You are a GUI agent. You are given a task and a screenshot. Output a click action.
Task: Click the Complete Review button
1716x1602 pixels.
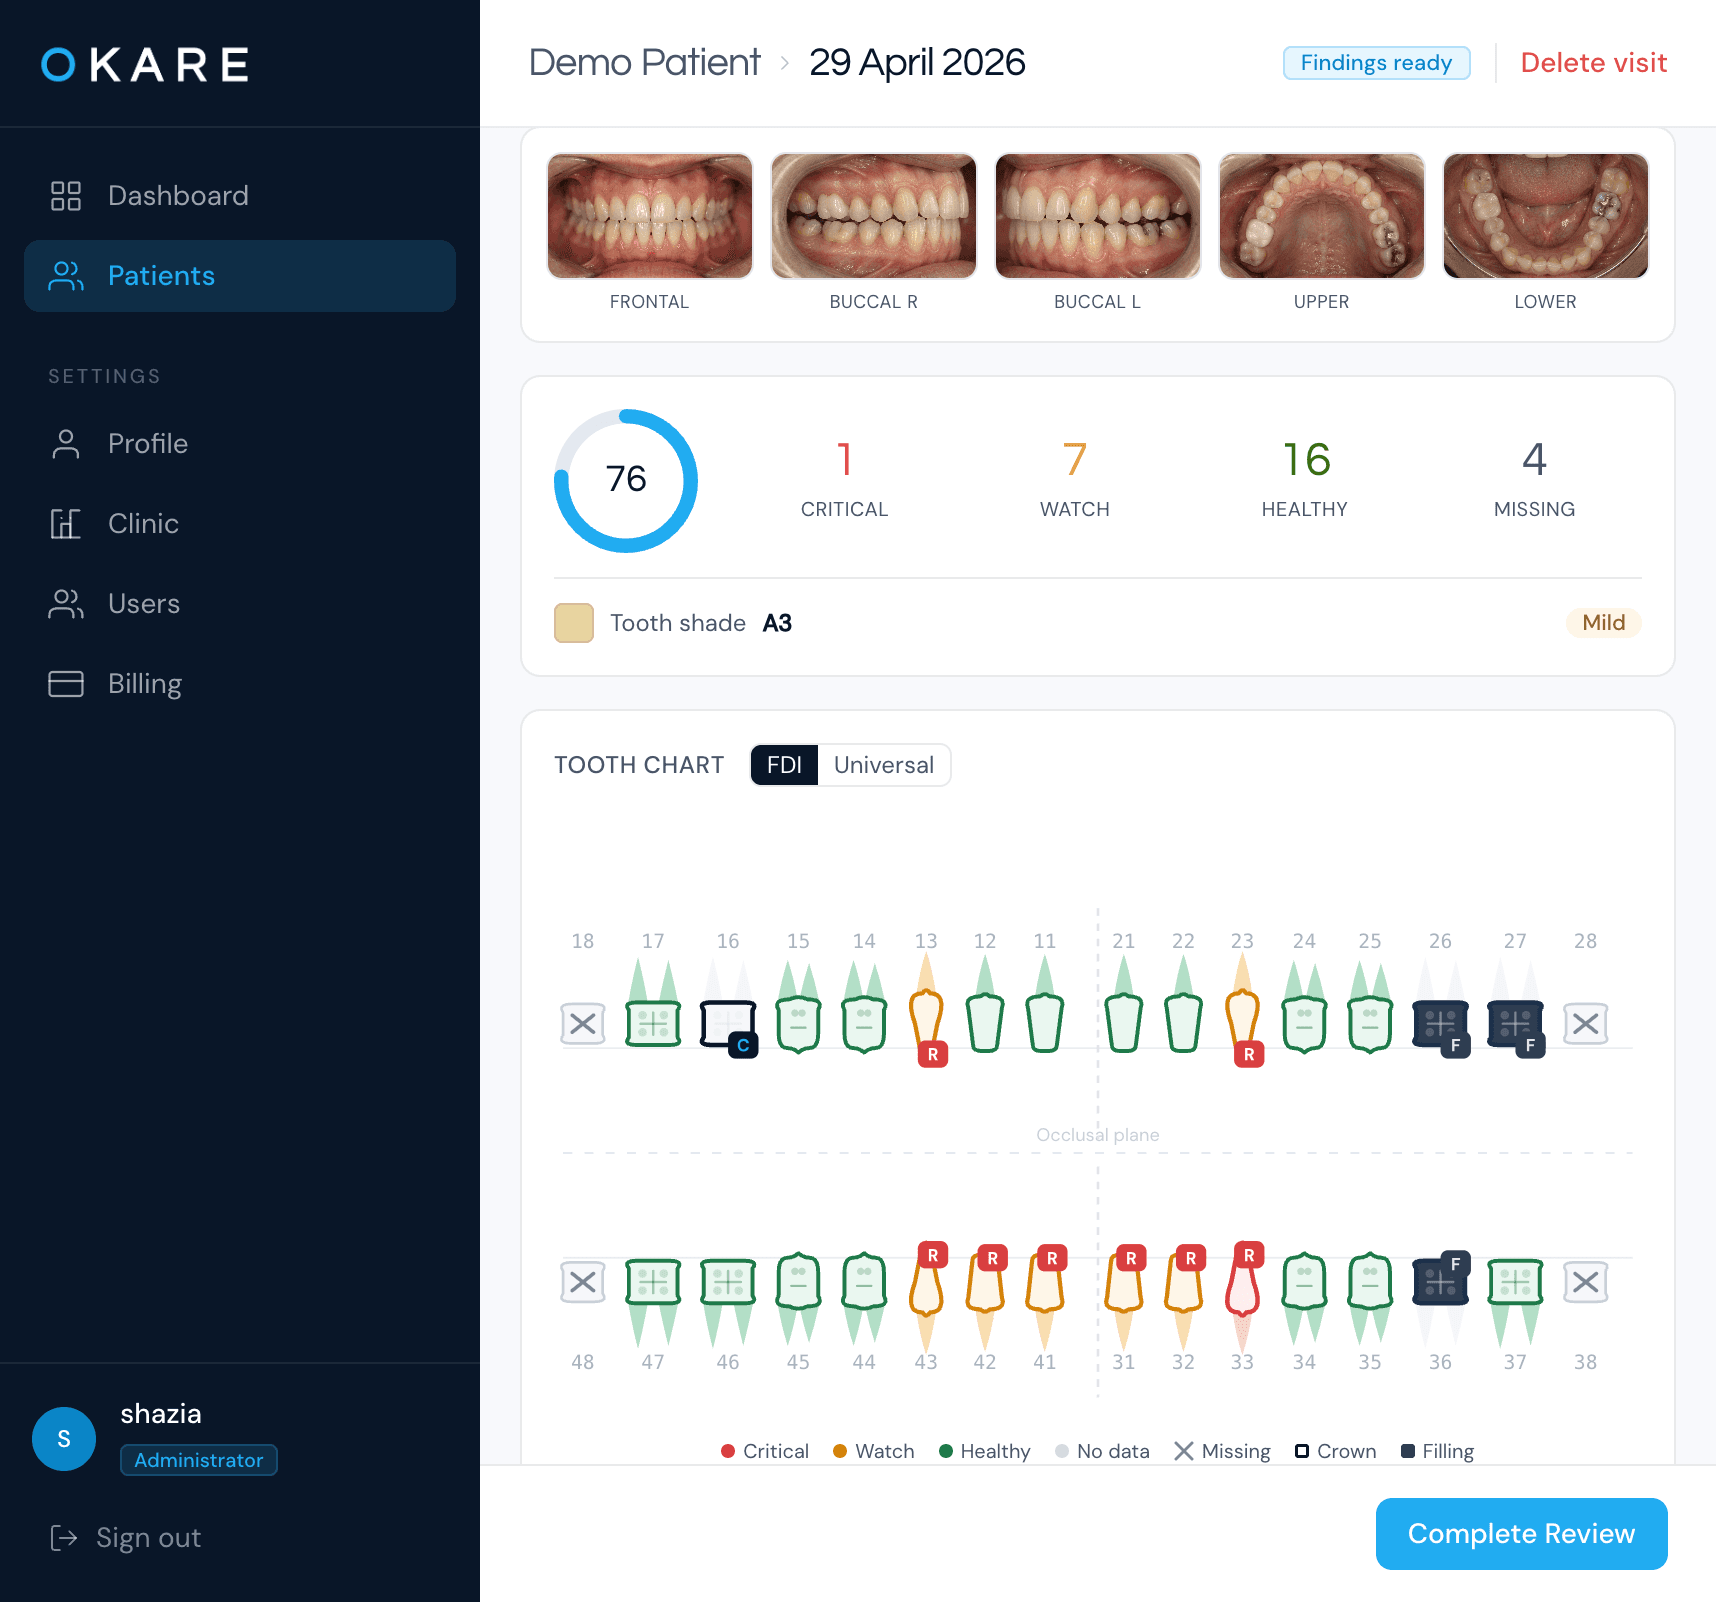coord(1522,1534)
